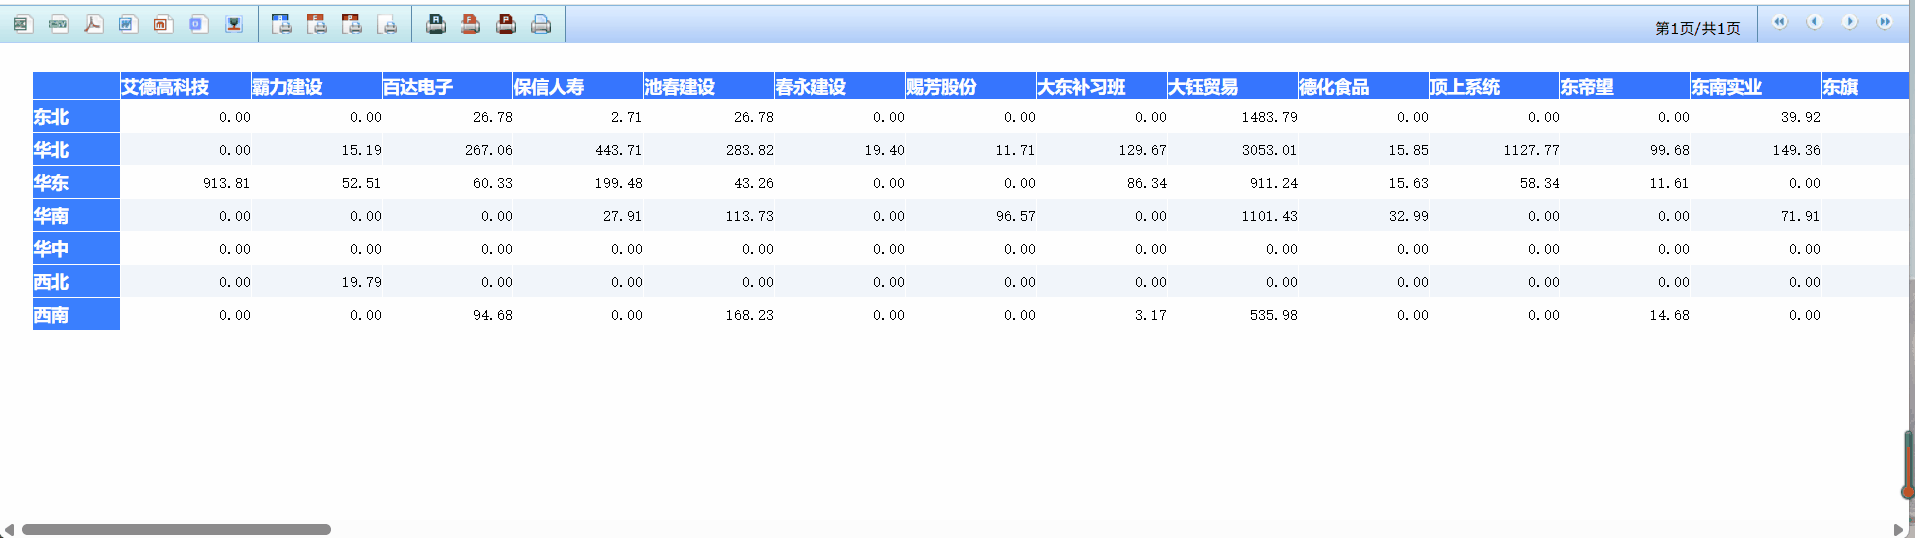The width and height of the screenshot is (1915, 538).
Task: Select the '大东补习班' column header
Action: coord(1102,86)
